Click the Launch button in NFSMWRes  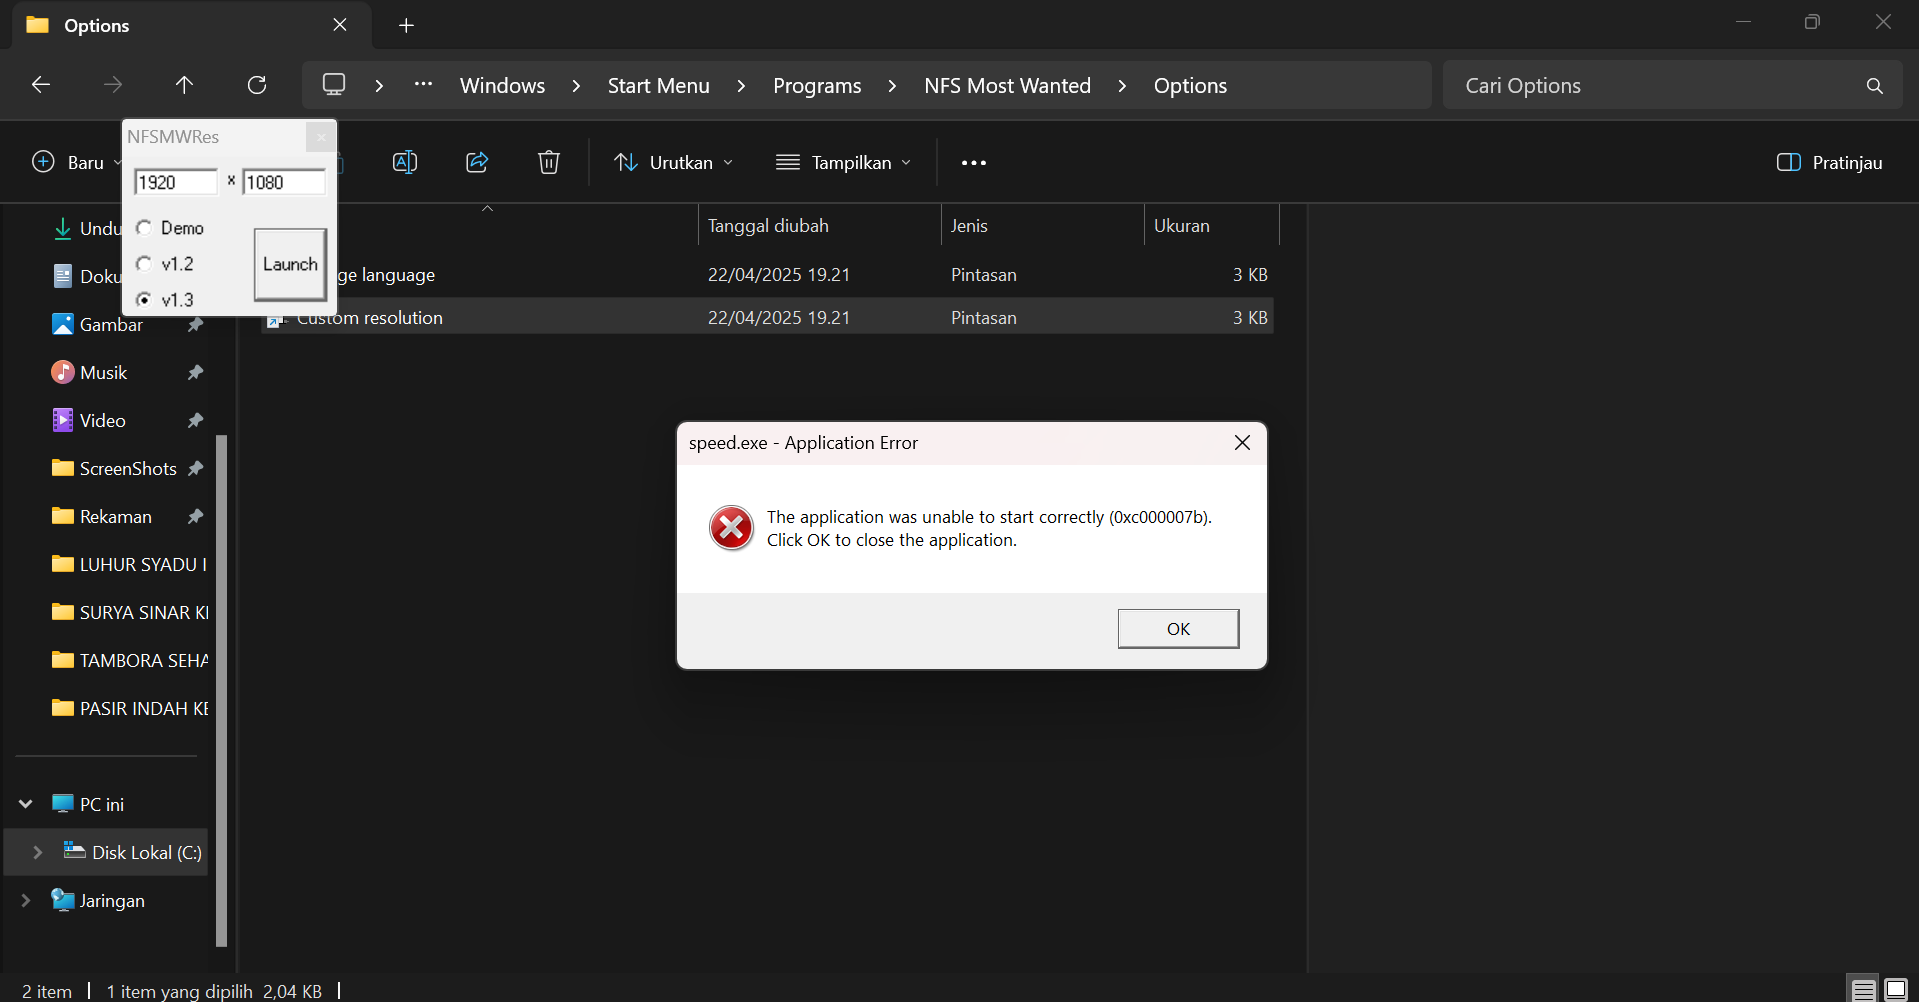pos(290,264)
